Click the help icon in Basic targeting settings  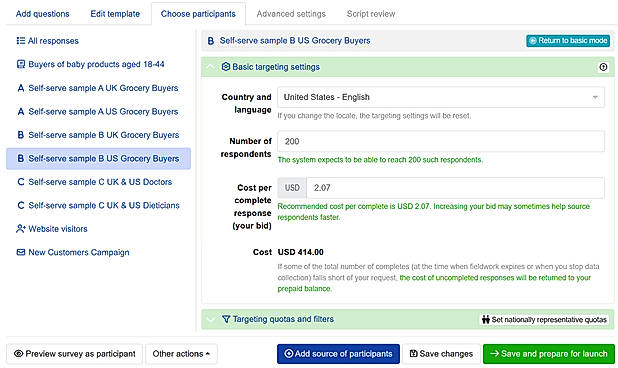[603, 67]
